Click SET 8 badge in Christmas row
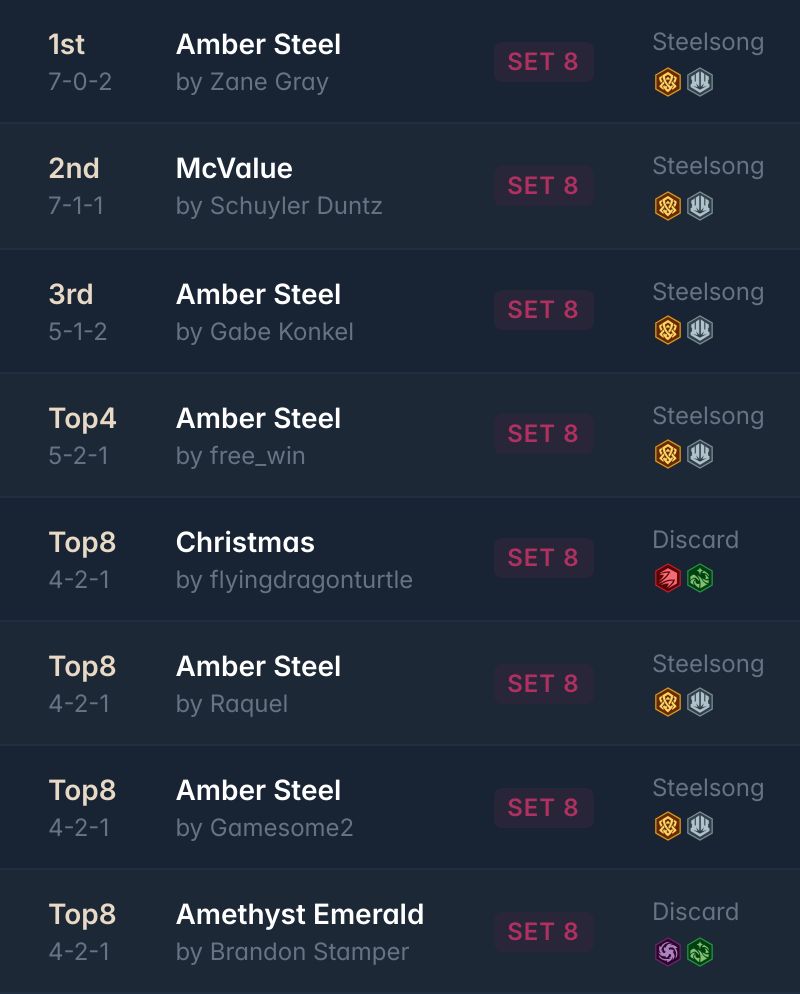This screenshot has height=994, width=800. [x=544, y=558]
